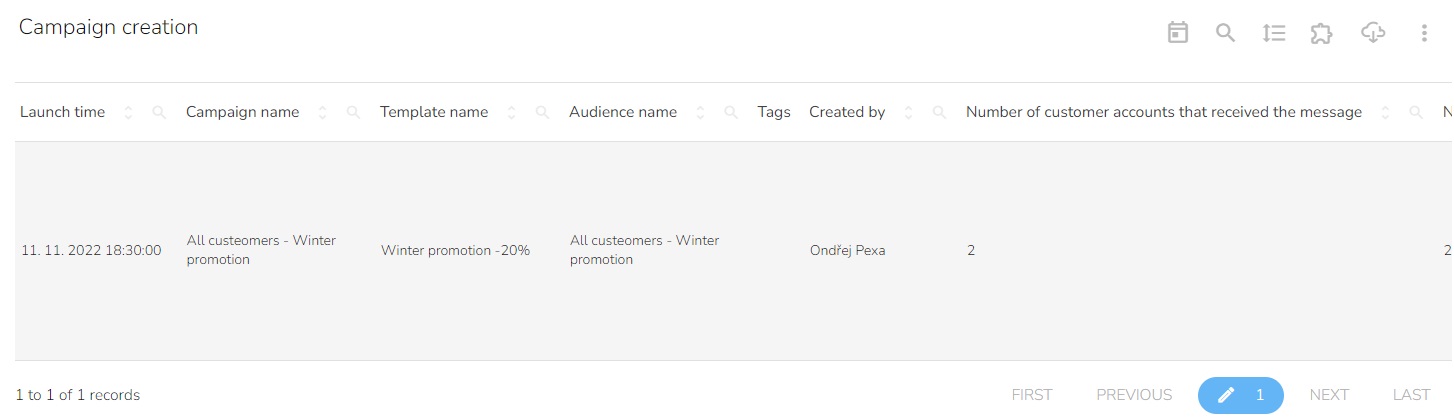Click the NEXT page button
The image size is (1454, 420).
[x=1329, y=395]
